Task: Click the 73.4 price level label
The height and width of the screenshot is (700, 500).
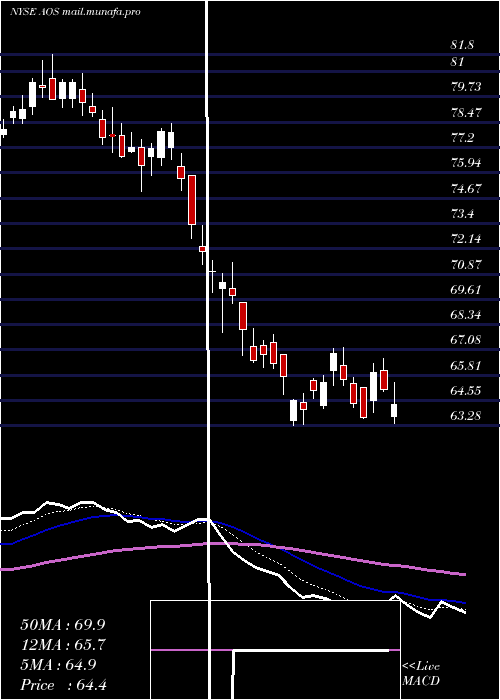Action: click(x=462, y=214)
